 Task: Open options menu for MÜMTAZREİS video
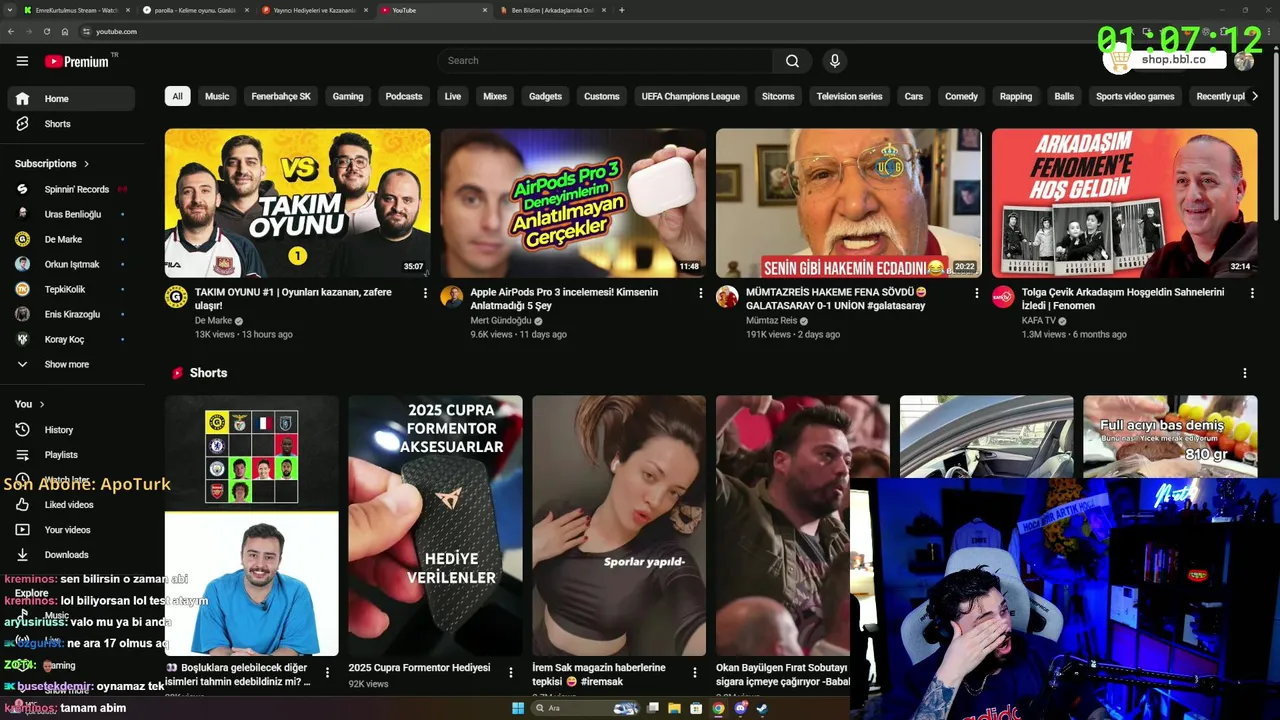[976, 293]
